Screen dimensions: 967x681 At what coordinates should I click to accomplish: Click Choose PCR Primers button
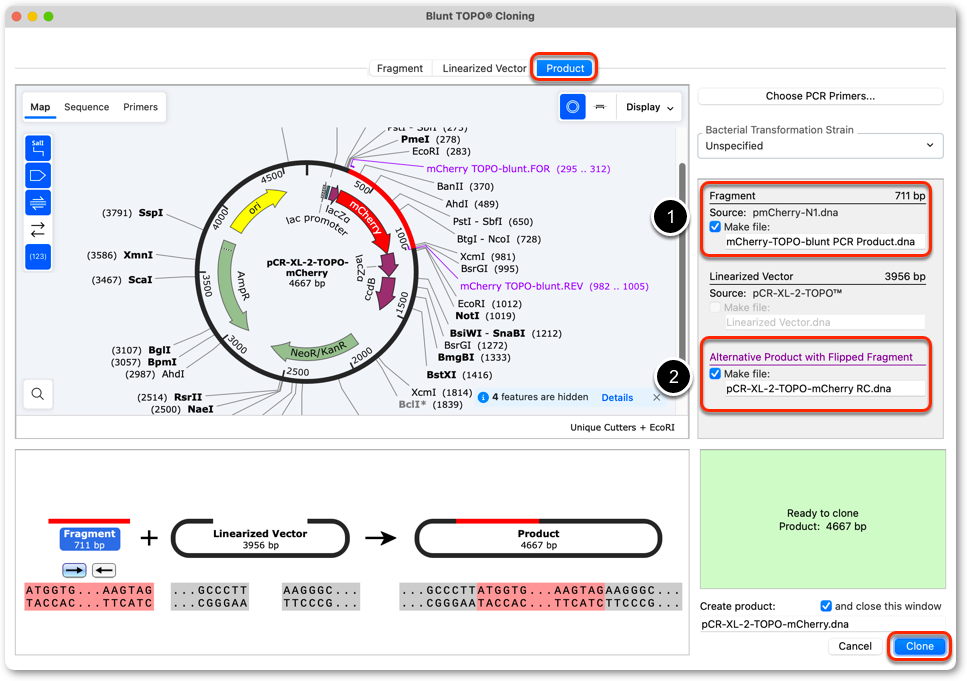tap(820, 96)
